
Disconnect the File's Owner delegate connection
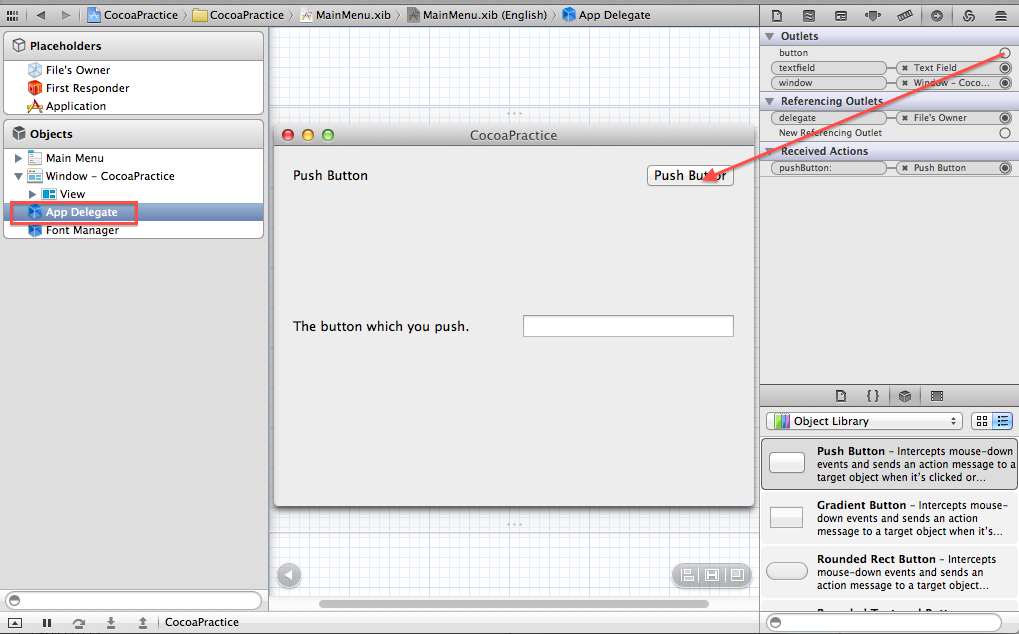click(x=905, y=118)
